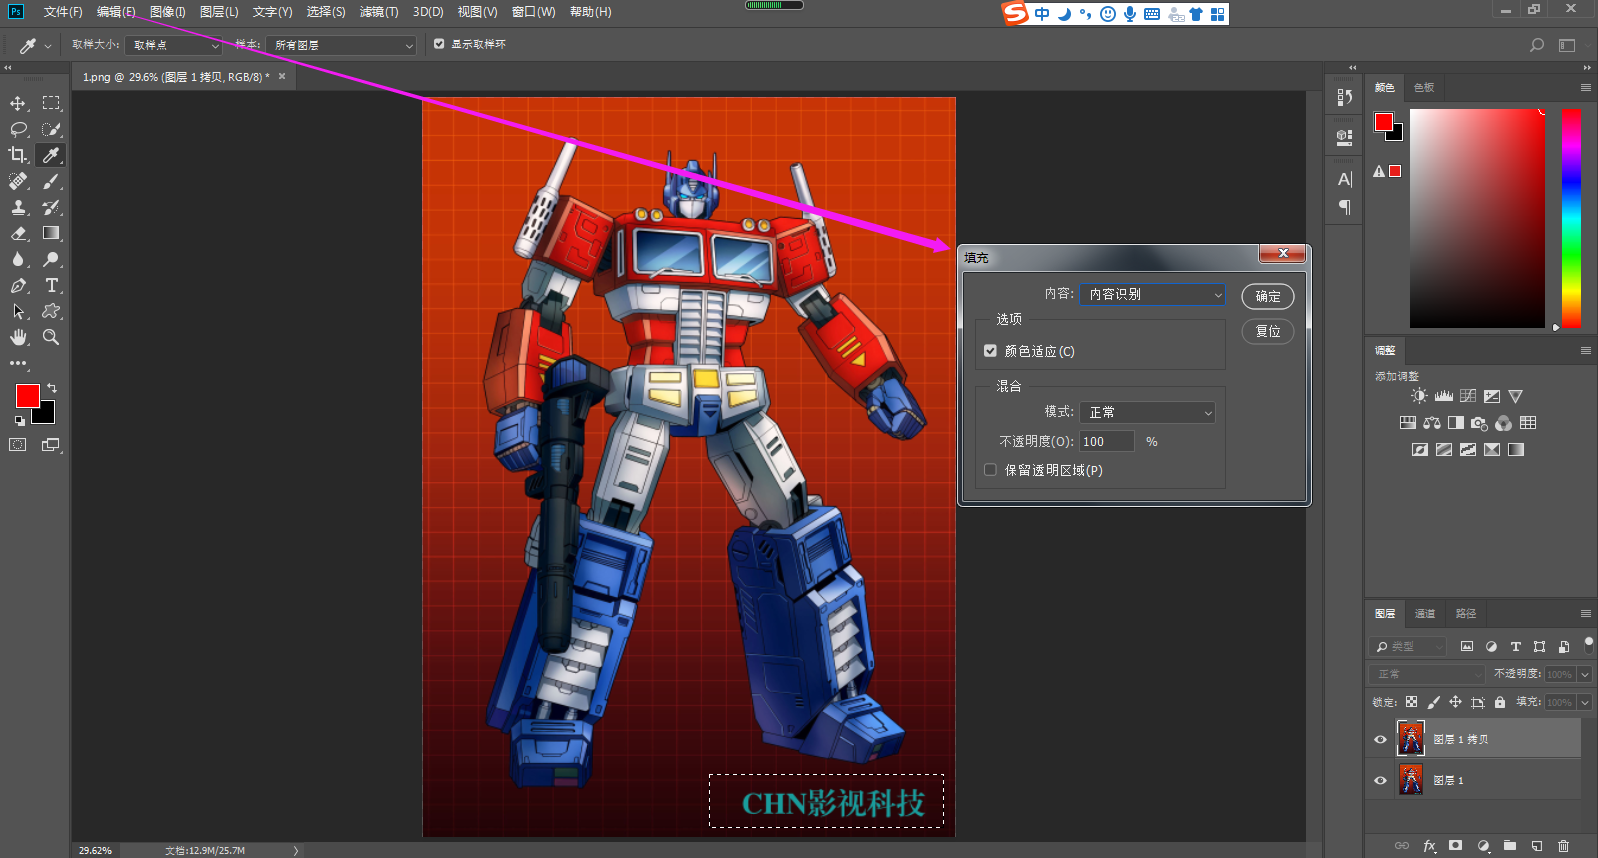The width and height of the screenshot is (1598, 858).
Task: Open 选择(S) menu
Action: click(326, 12)
